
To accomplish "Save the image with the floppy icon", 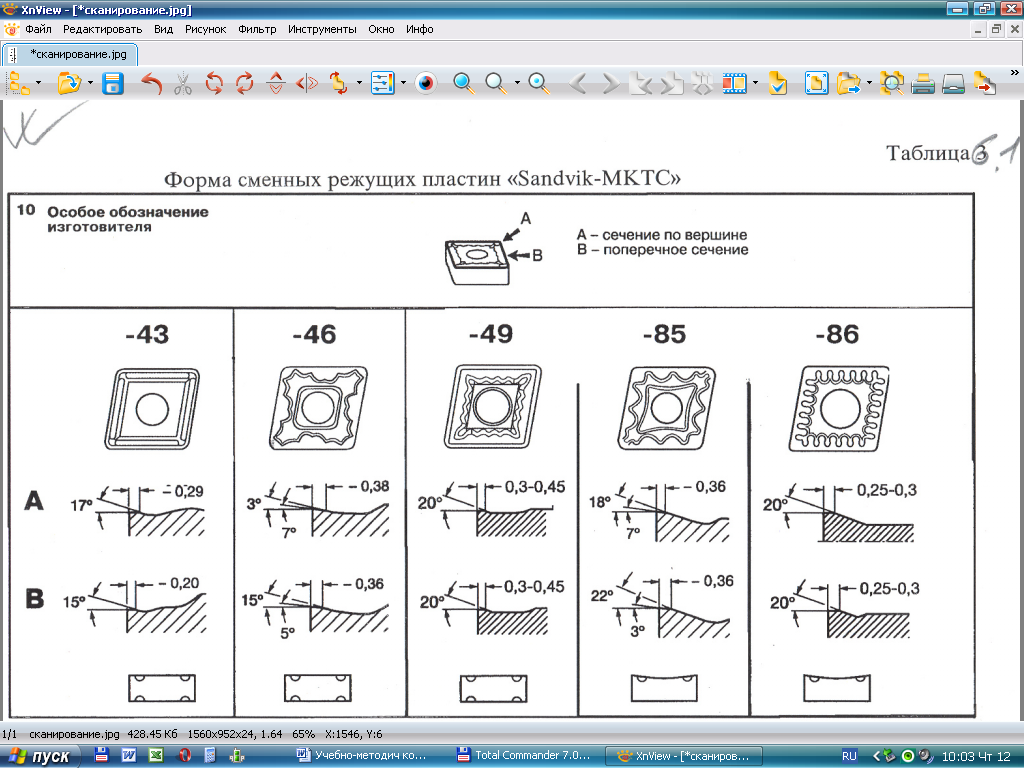I will [113, 84].
